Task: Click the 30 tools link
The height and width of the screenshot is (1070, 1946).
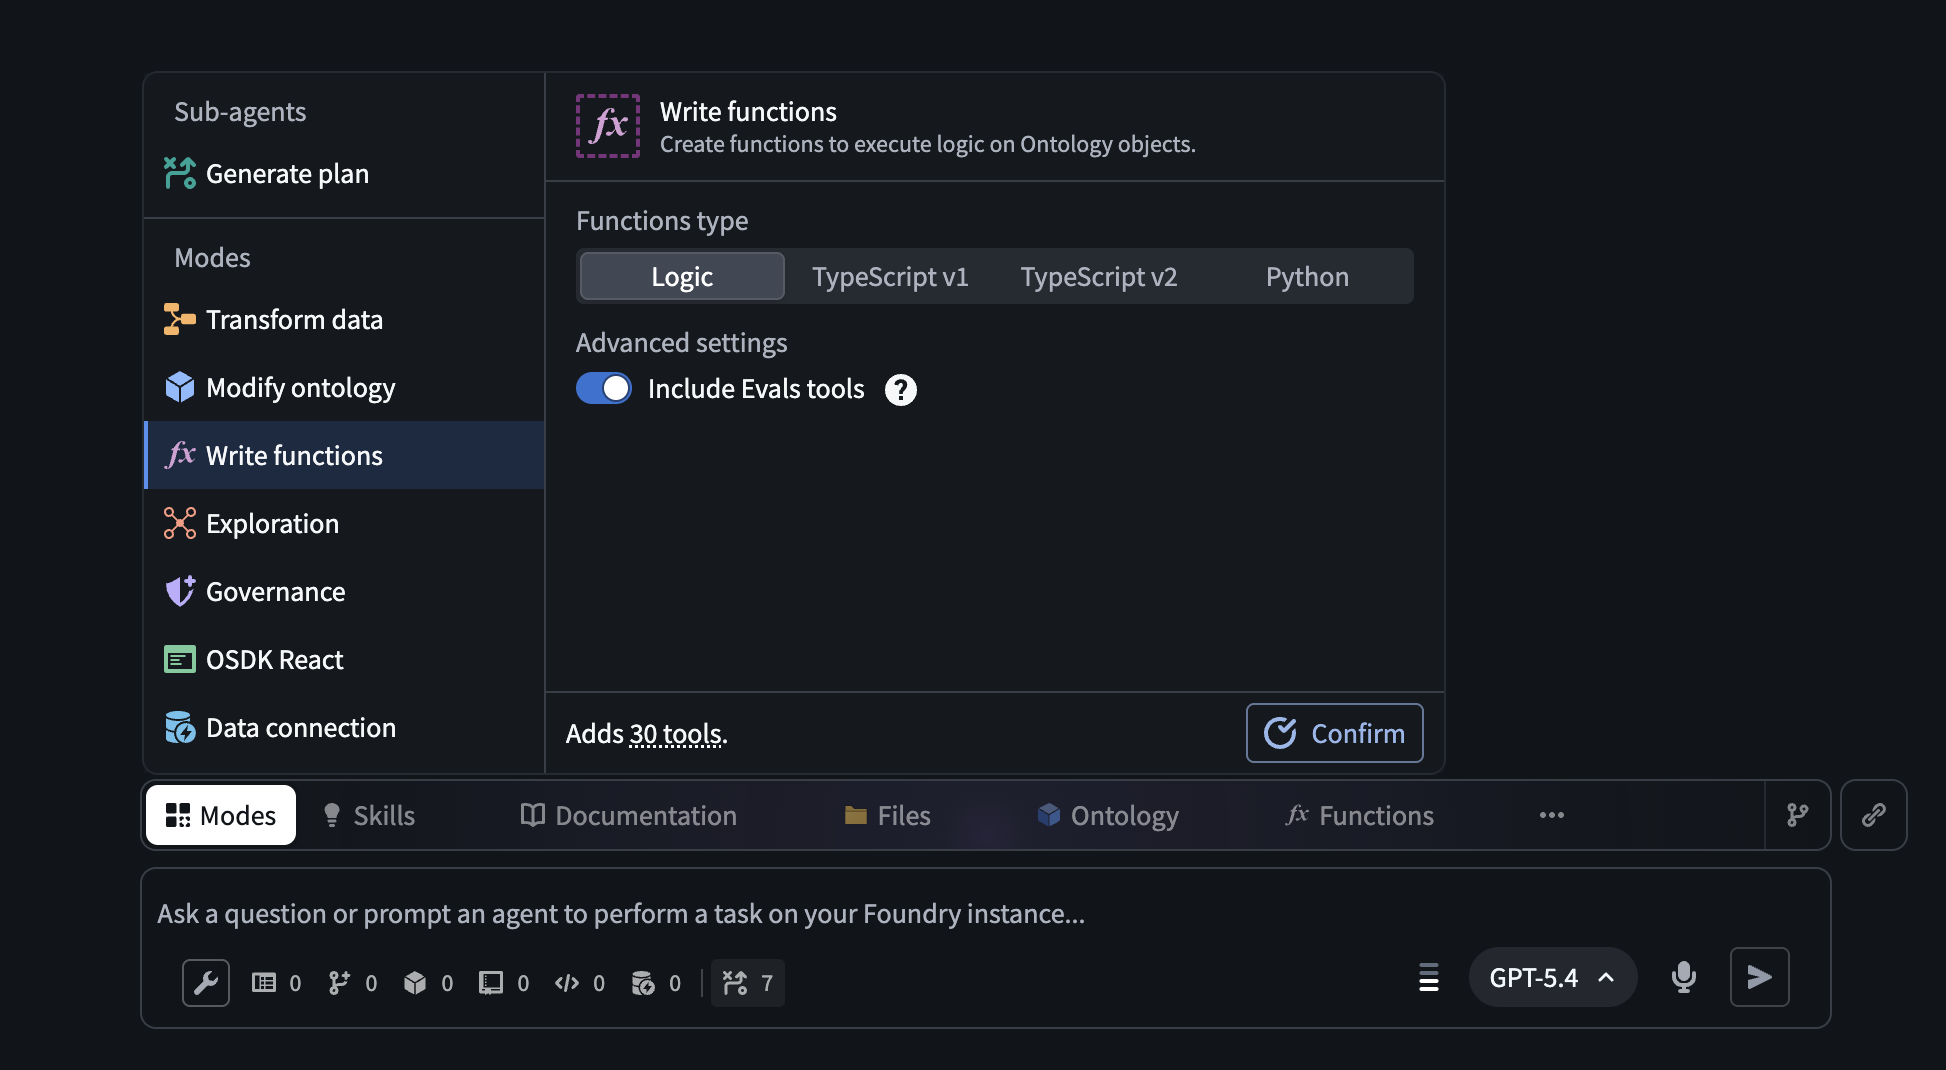Action: (677, 733)
